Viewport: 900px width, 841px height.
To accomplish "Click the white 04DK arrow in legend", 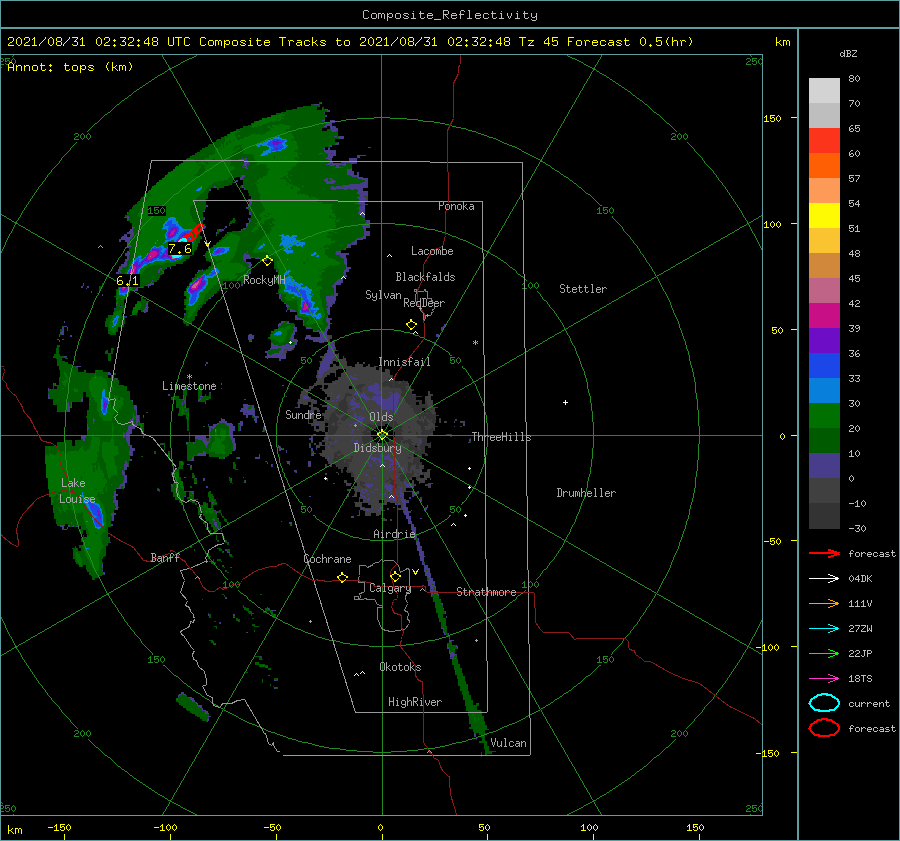I will 824,578.
